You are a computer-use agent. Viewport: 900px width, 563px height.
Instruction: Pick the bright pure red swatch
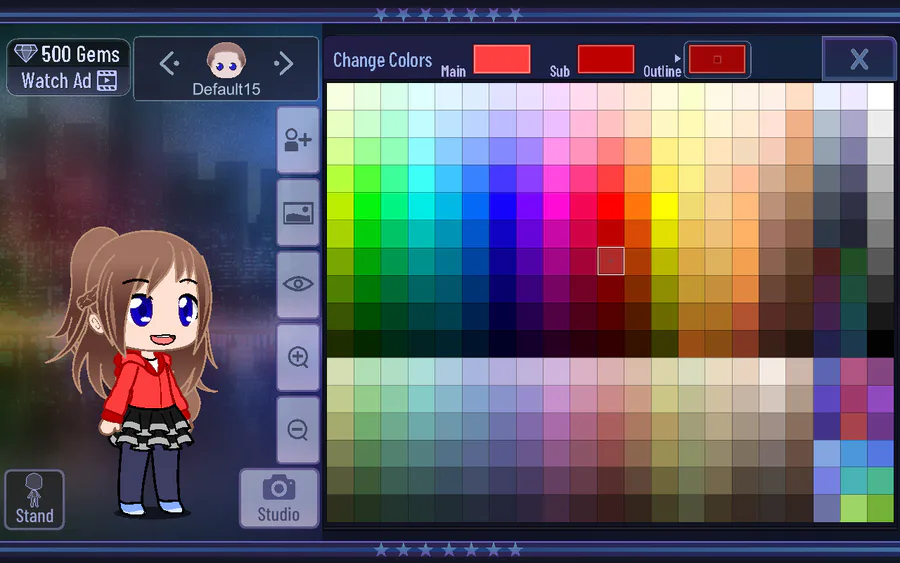pyautogui.click(x=611, y=206)
